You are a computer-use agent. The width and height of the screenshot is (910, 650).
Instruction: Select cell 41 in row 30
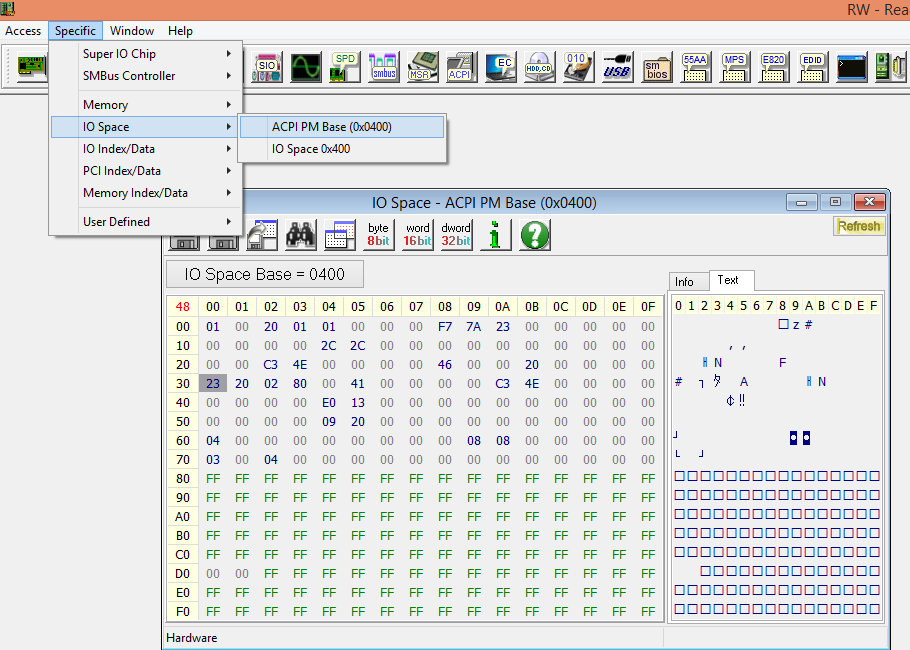coord(358,384)
